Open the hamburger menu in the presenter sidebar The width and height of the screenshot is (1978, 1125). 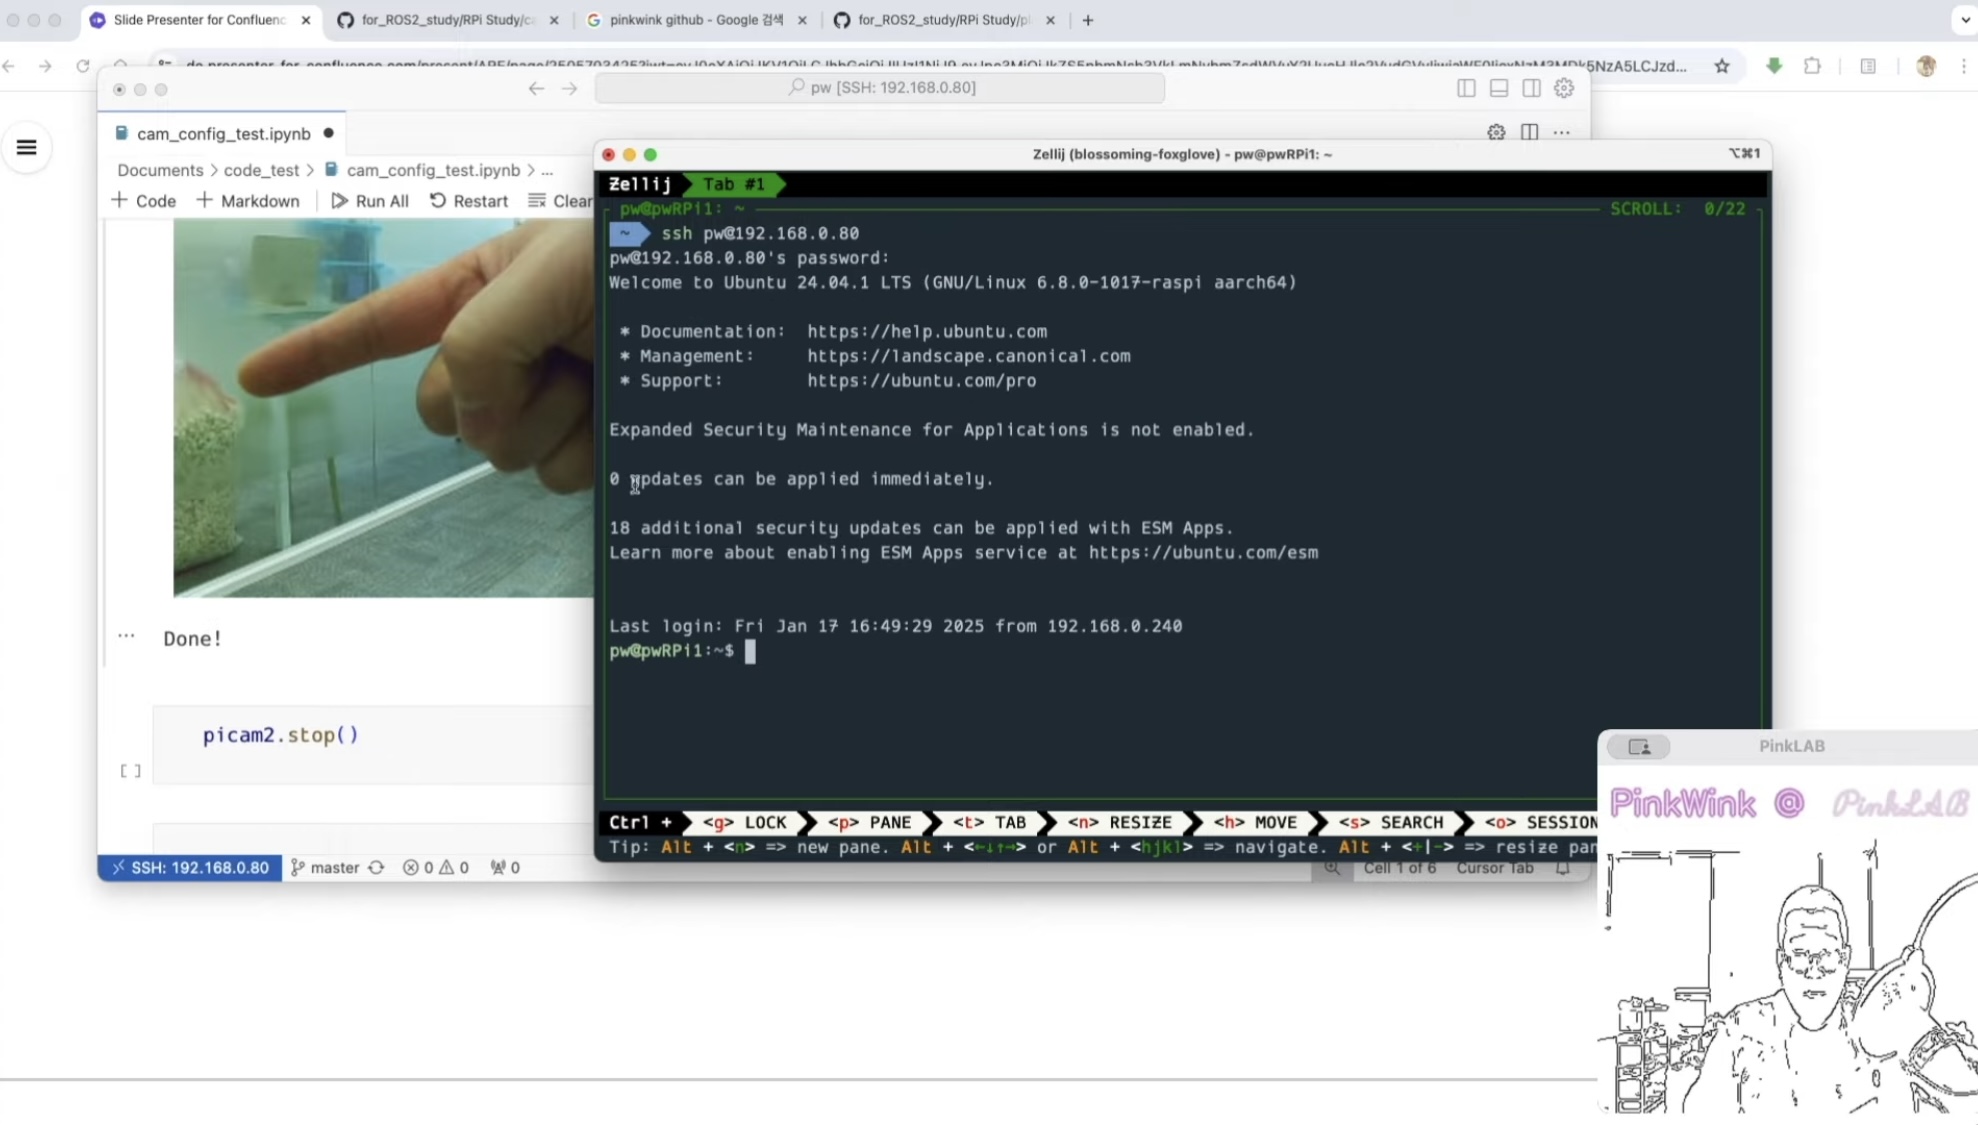27,148
